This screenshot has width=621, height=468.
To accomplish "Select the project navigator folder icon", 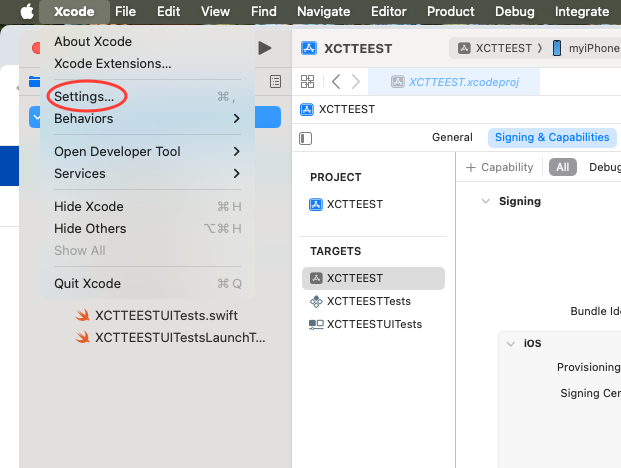I will pyautogui.click(x=34, y=82).
